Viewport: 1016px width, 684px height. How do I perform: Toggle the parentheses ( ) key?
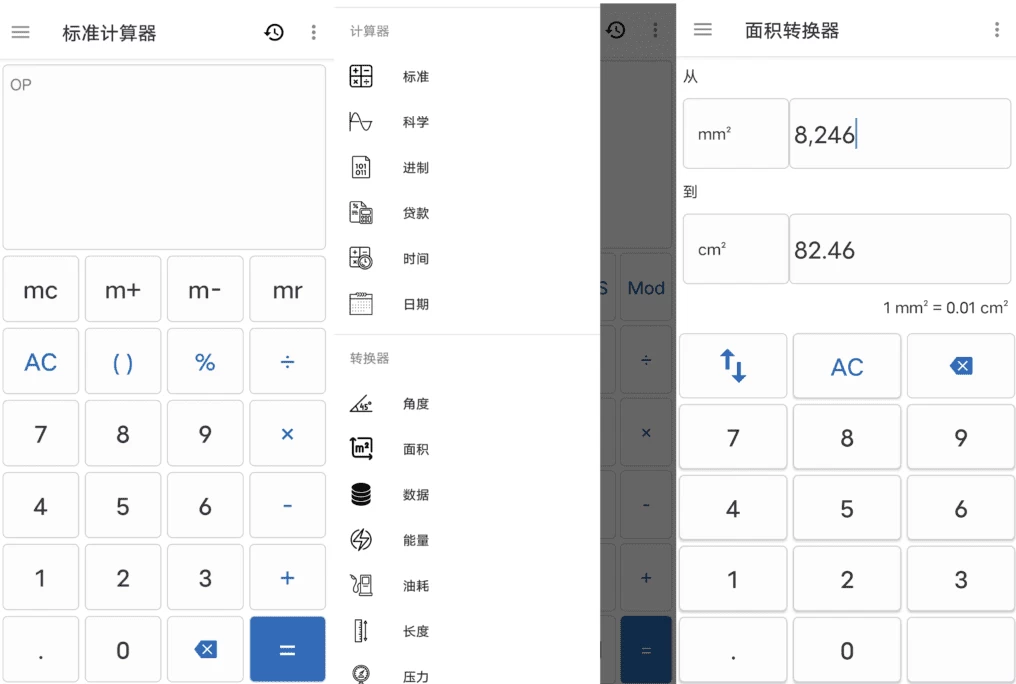(x=123, y=362)
